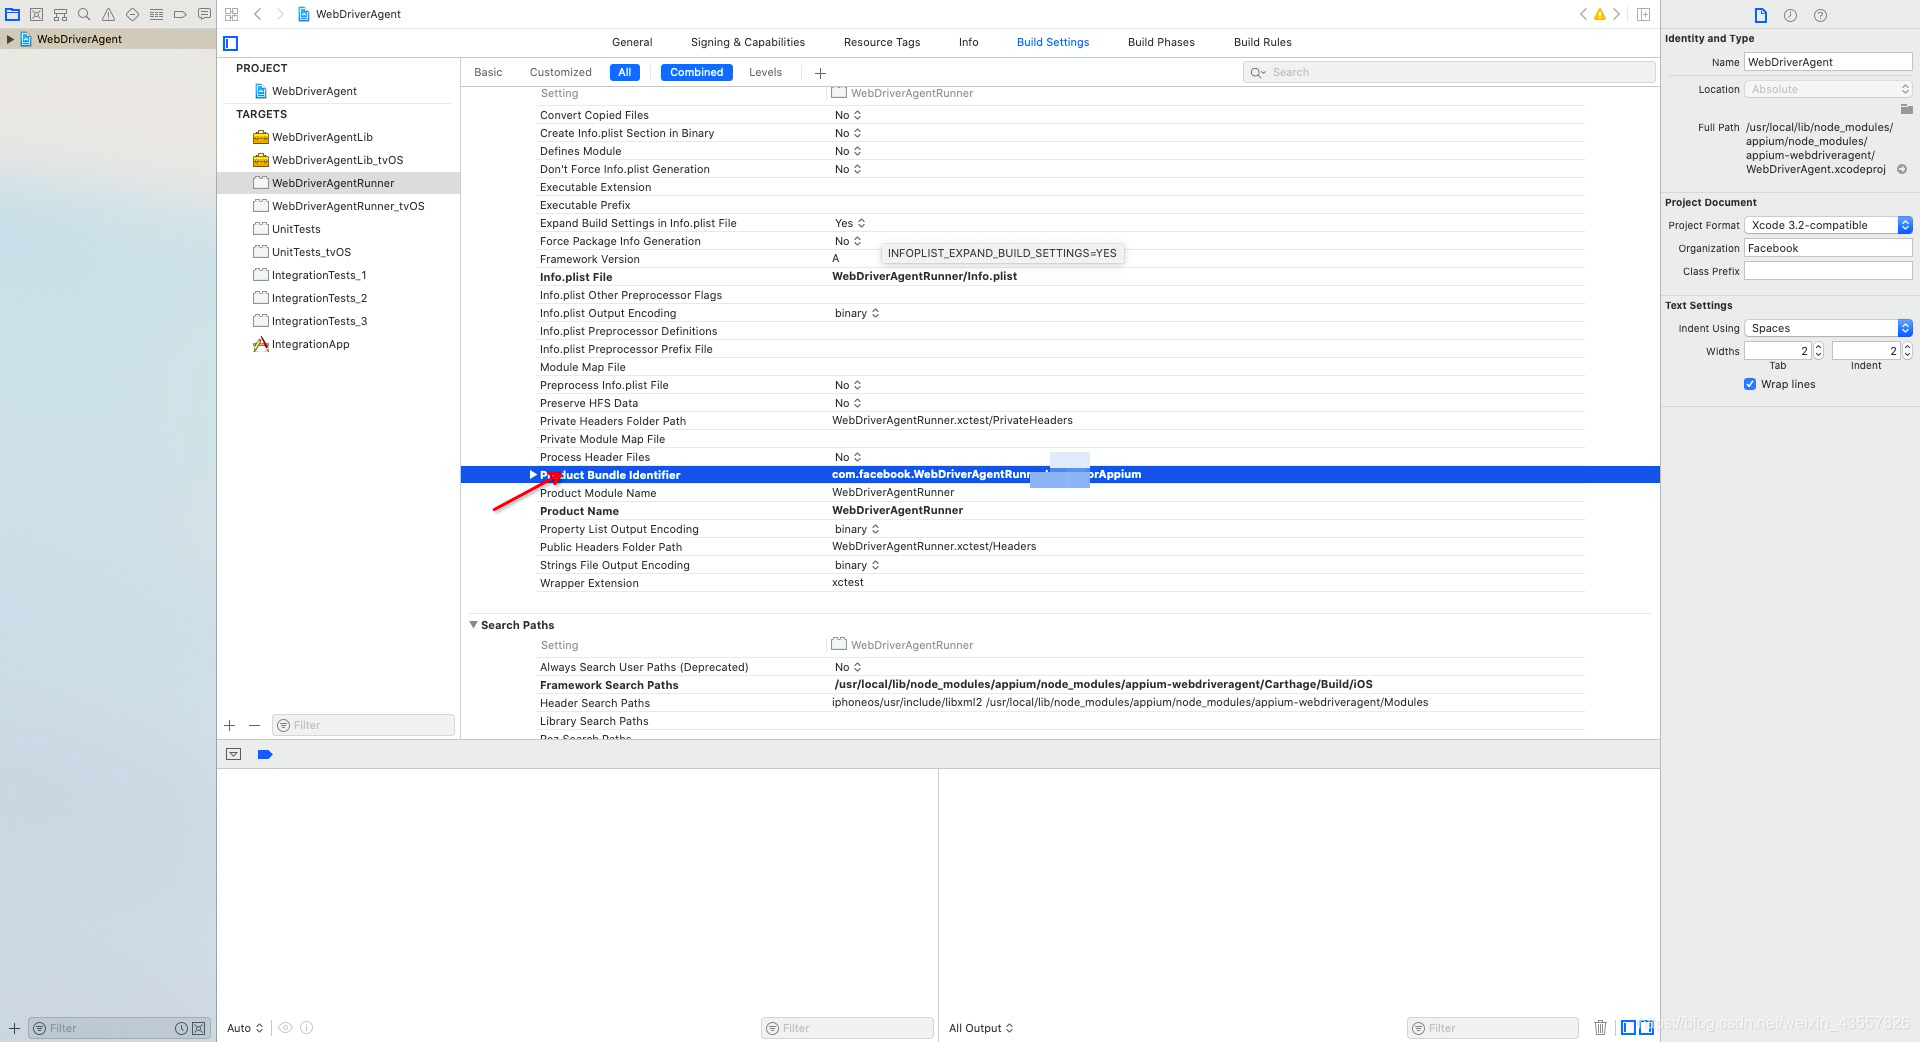Show the console pane toggle
The width and height of the screenshot is (1920, 1042).
(x=1646, y=1027)
